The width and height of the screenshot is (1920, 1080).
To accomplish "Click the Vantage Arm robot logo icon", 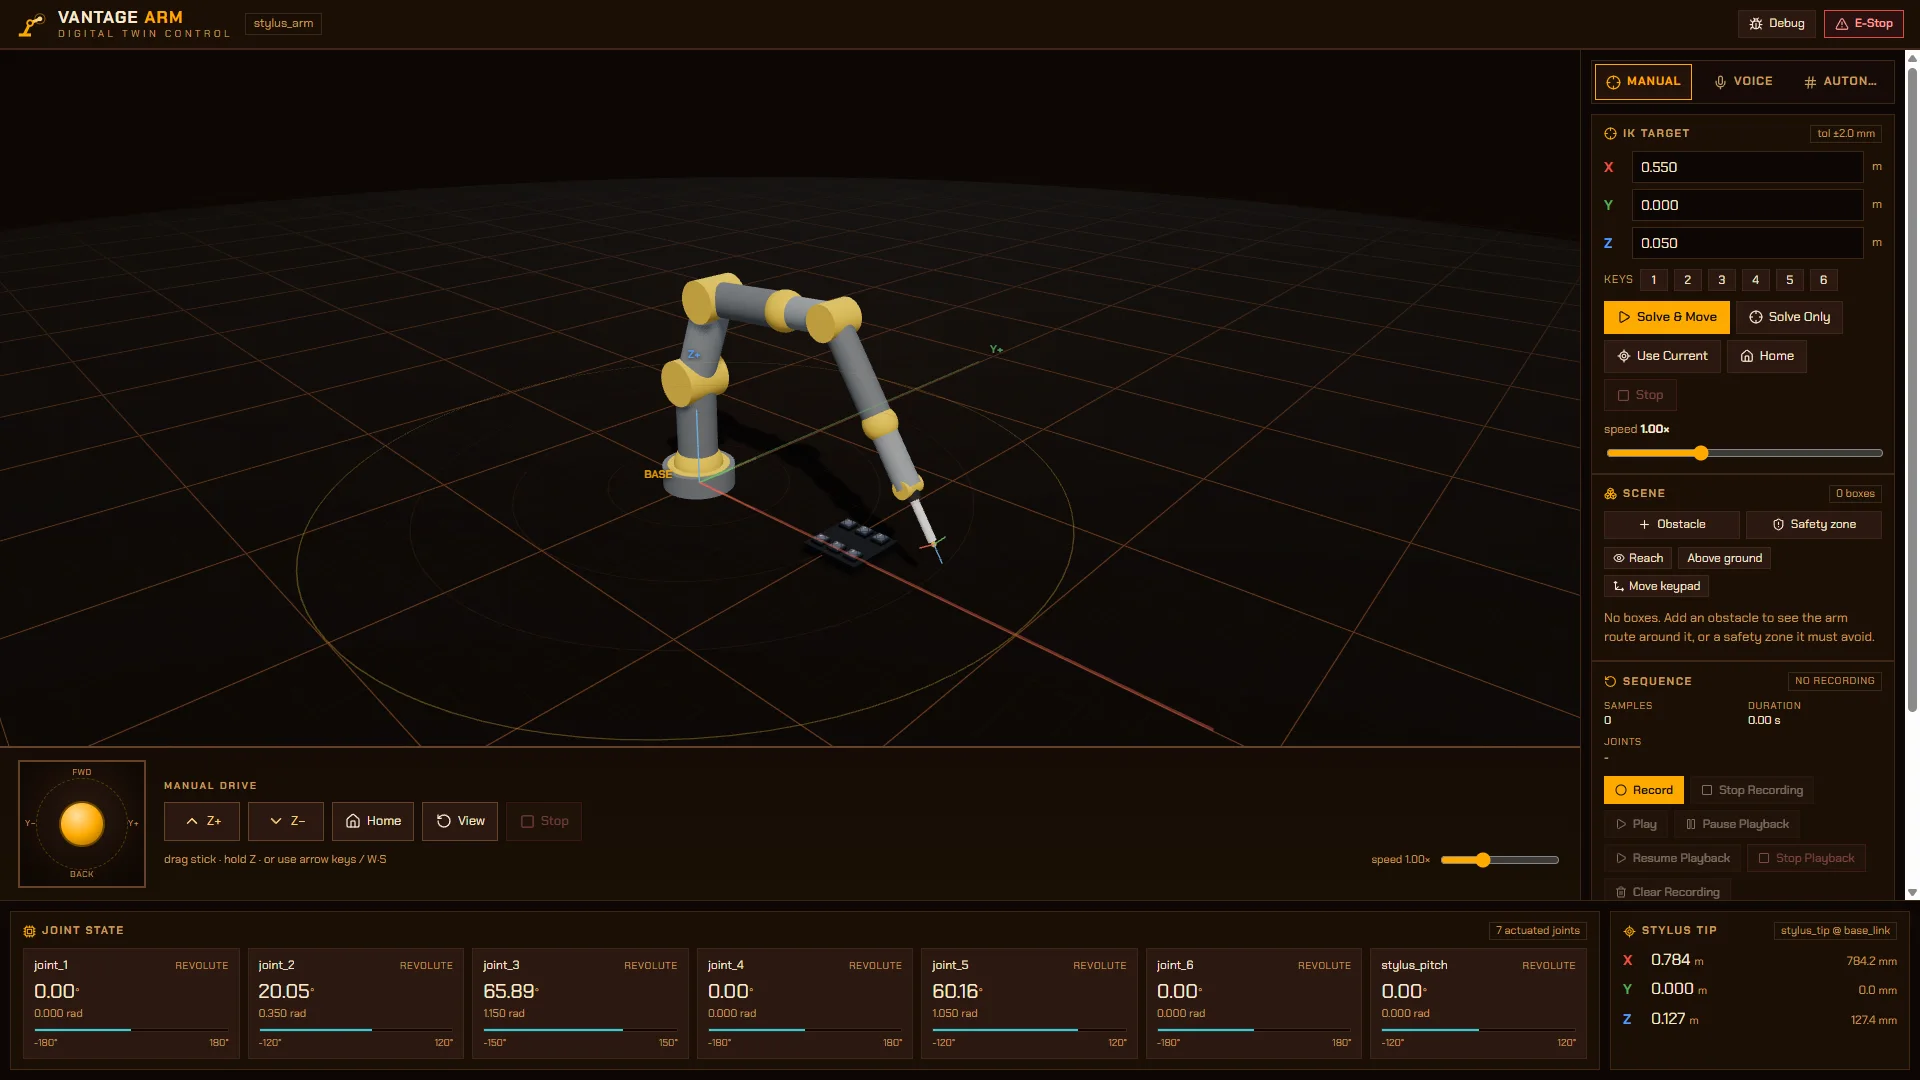I will click(x=32, y=25).
